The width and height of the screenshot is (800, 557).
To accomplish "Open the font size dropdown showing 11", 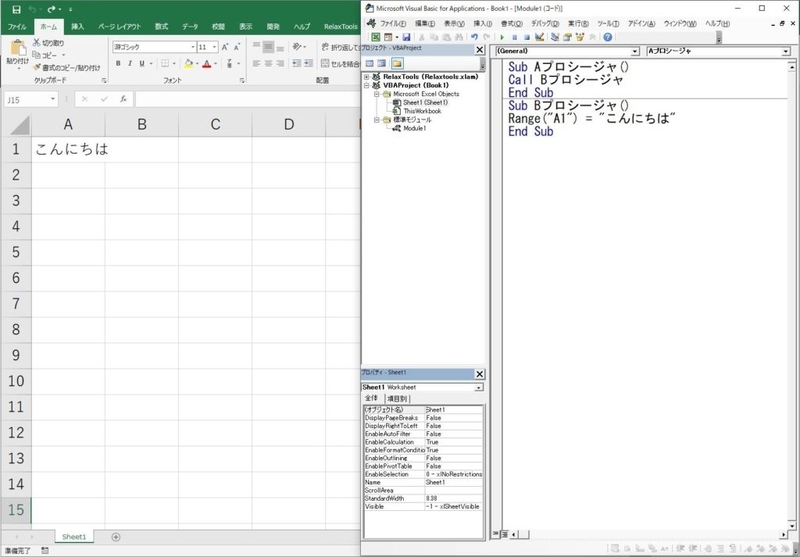I will pos(215,47).
